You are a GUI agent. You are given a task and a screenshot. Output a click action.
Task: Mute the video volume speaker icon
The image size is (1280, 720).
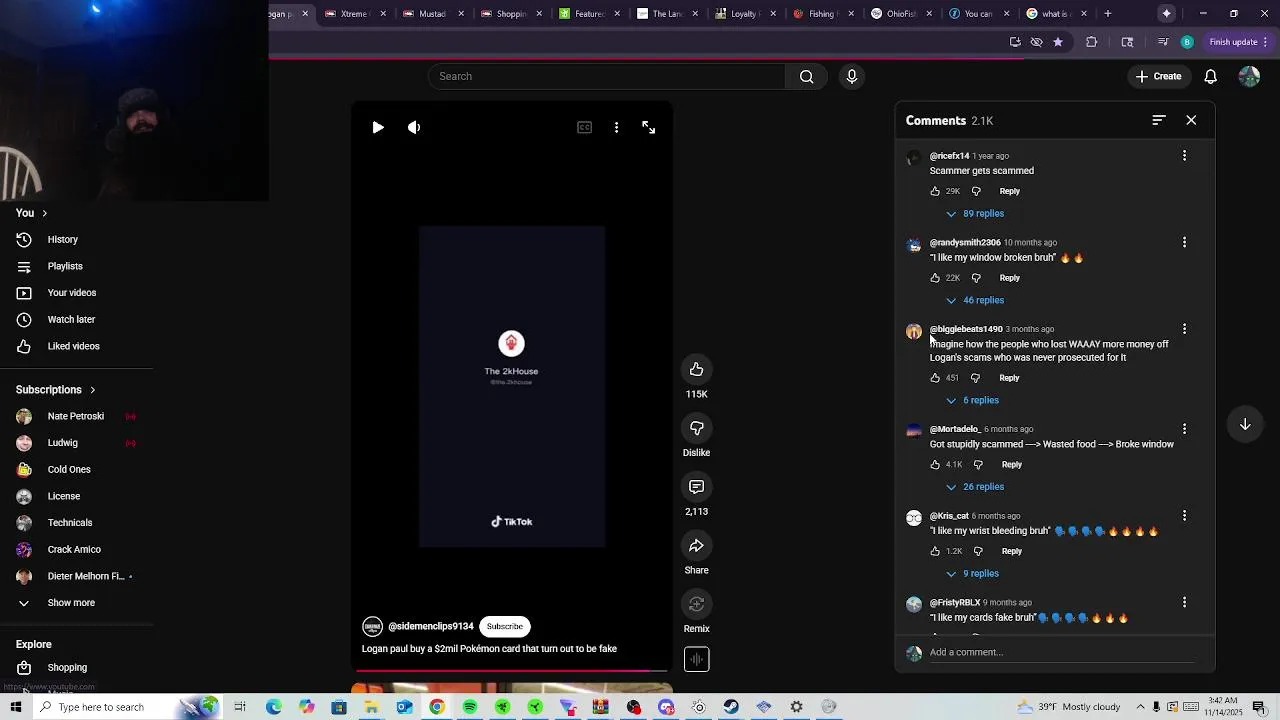tap(414, 127)
